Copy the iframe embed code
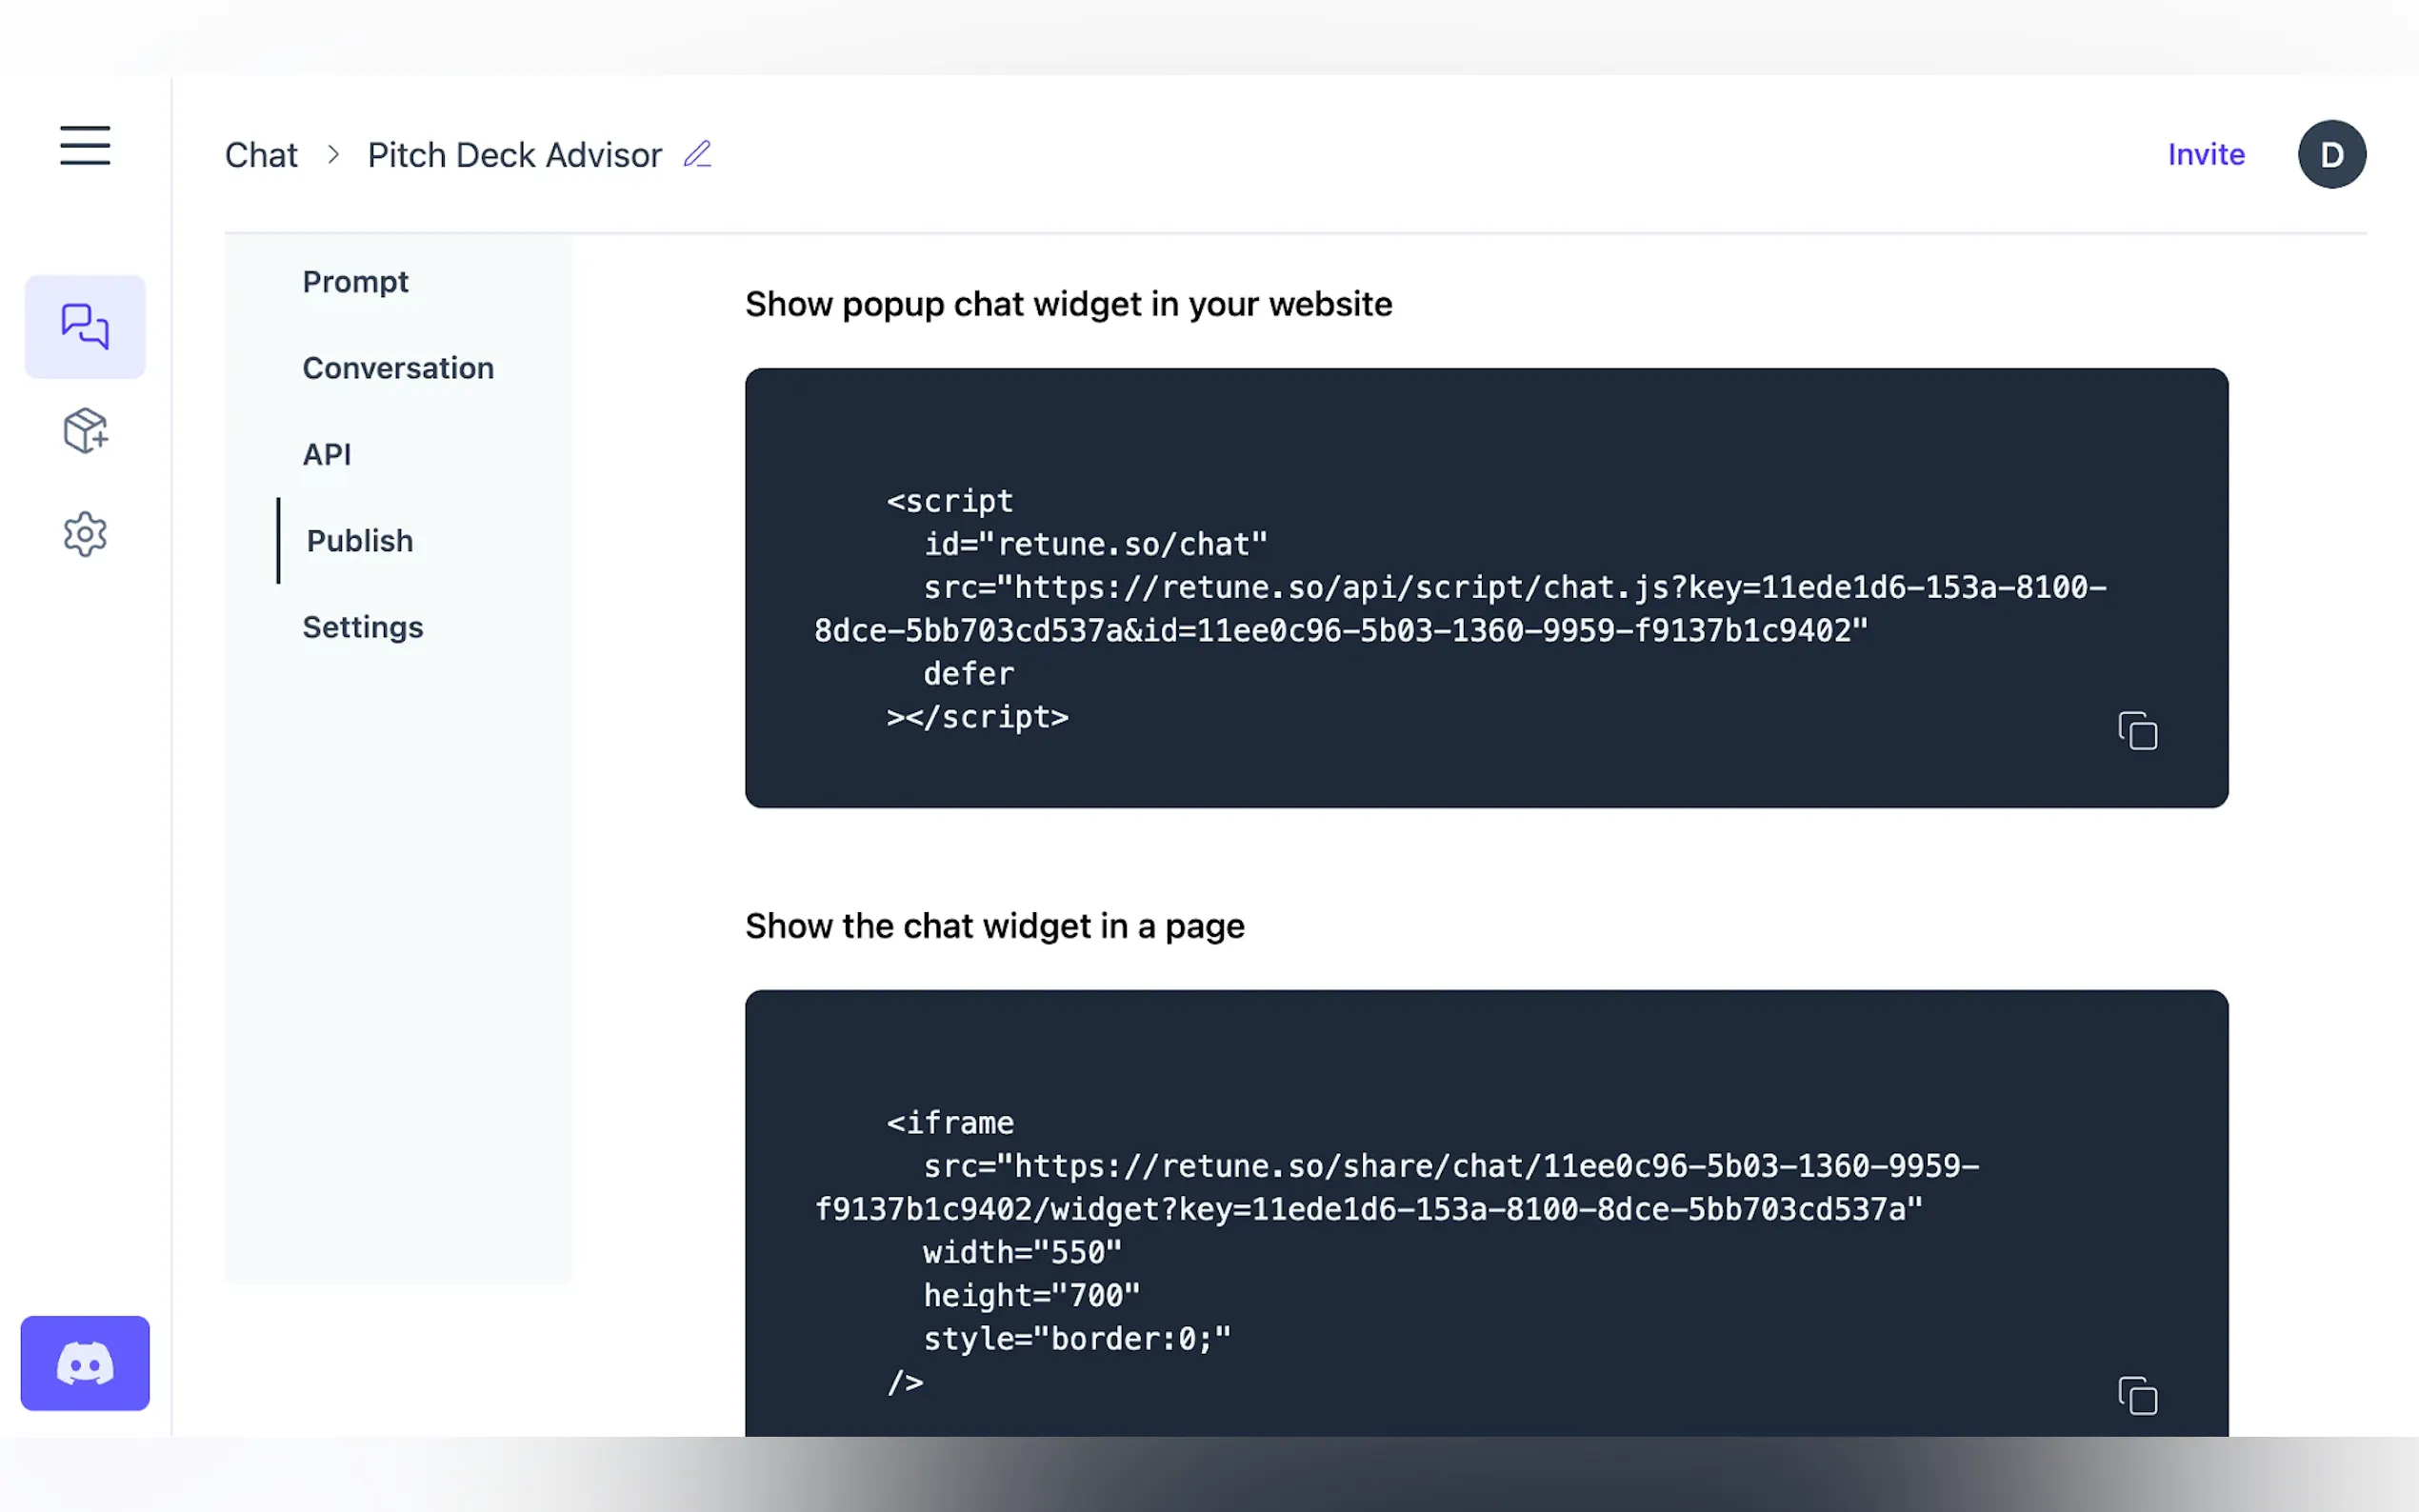2419x1512 pixels. (2137, 1395)
